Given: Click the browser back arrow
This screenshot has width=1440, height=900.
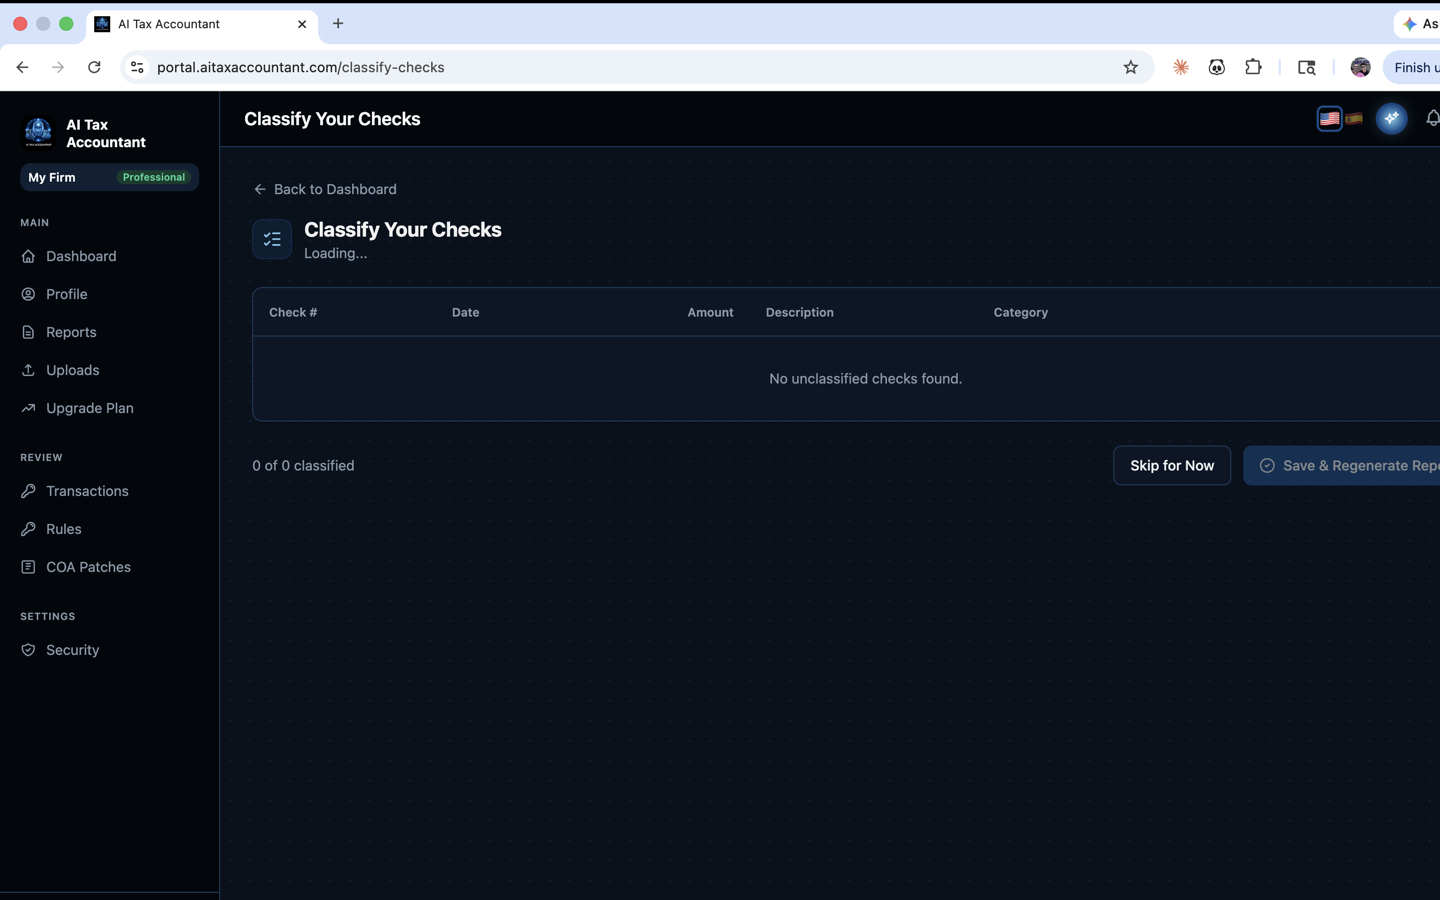Looking at the screenshot, I should pos(22,67).
